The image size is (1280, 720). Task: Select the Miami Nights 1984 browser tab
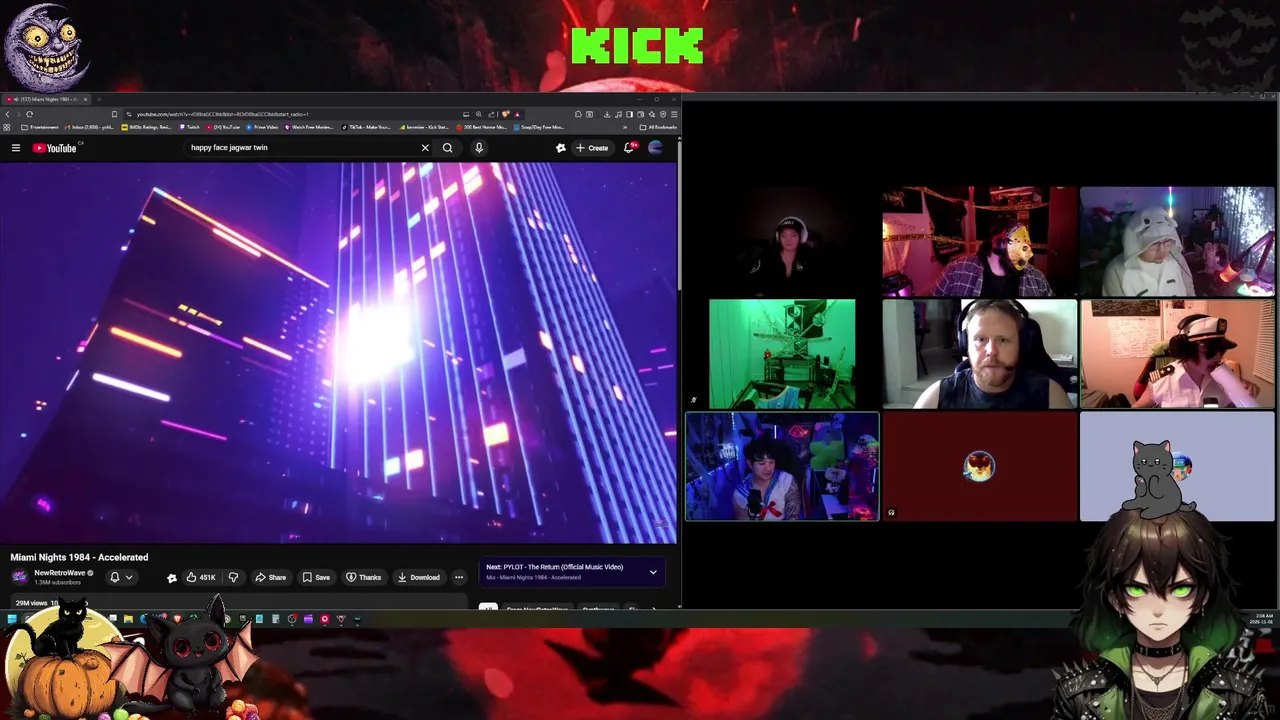click(x=44, y=99)
